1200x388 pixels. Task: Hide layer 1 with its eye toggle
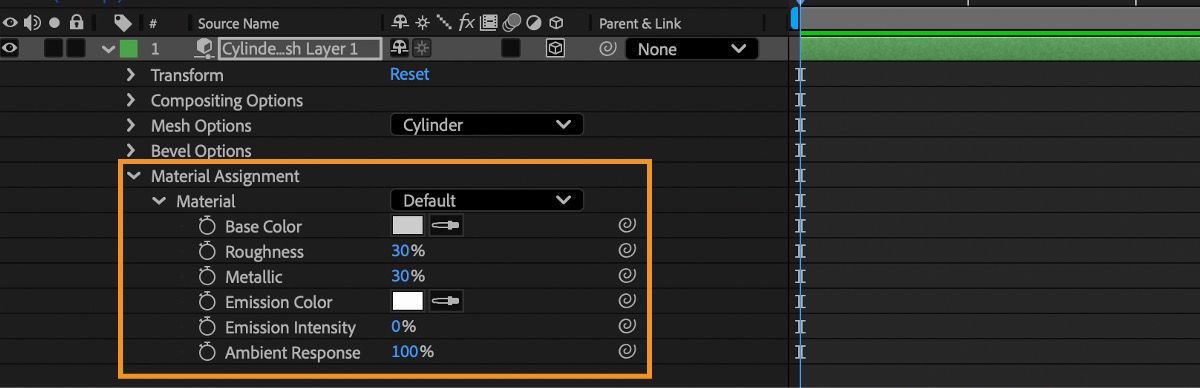coord(10,47)
